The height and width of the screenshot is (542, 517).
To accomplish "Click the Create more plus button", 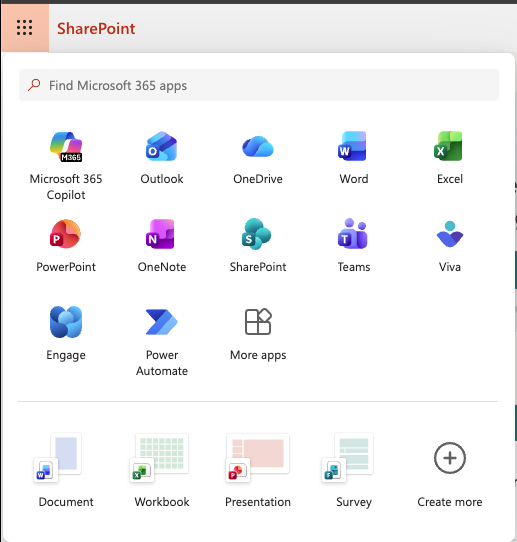I will (450, 458).
